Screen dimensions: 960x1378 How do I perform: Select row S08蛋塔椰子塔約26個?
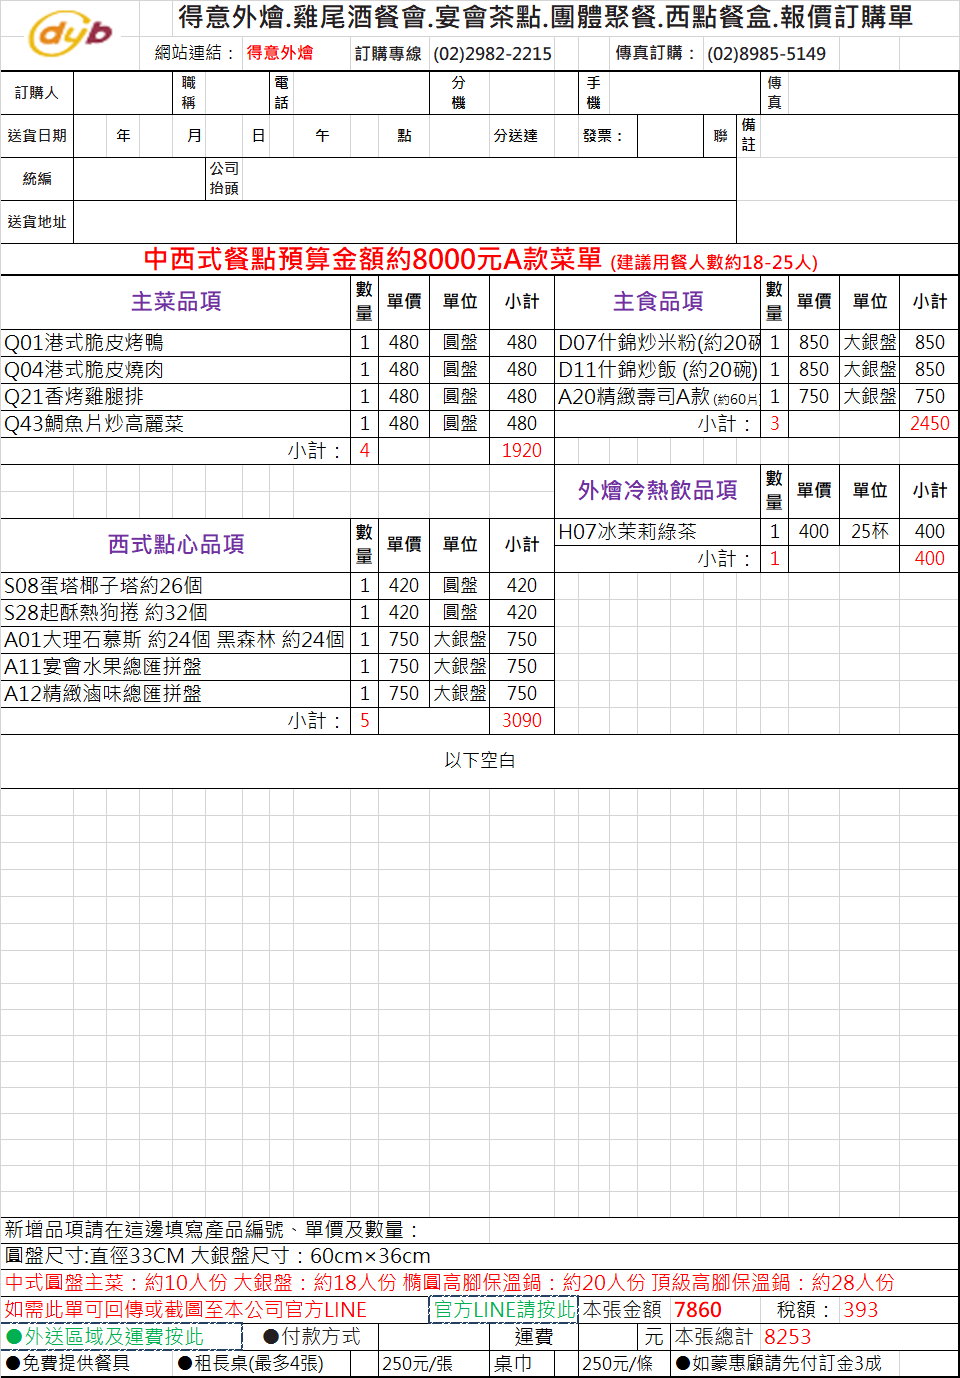point(276,586)
